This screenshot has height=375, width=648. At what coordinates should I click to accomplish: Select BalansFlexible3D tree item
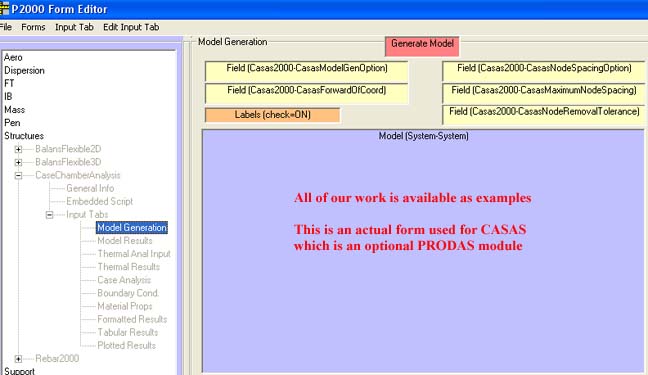pyautogui.click(x=68, y=162)
